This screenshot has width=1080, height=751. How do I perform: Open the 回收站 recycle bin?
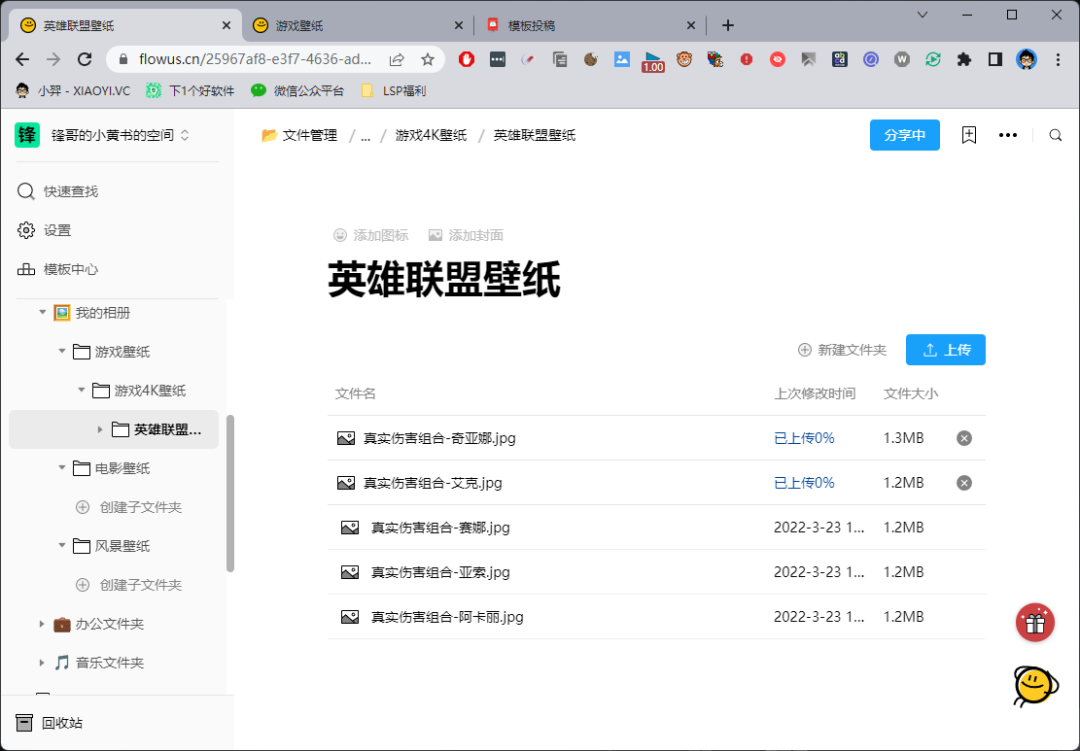[62, 723]
